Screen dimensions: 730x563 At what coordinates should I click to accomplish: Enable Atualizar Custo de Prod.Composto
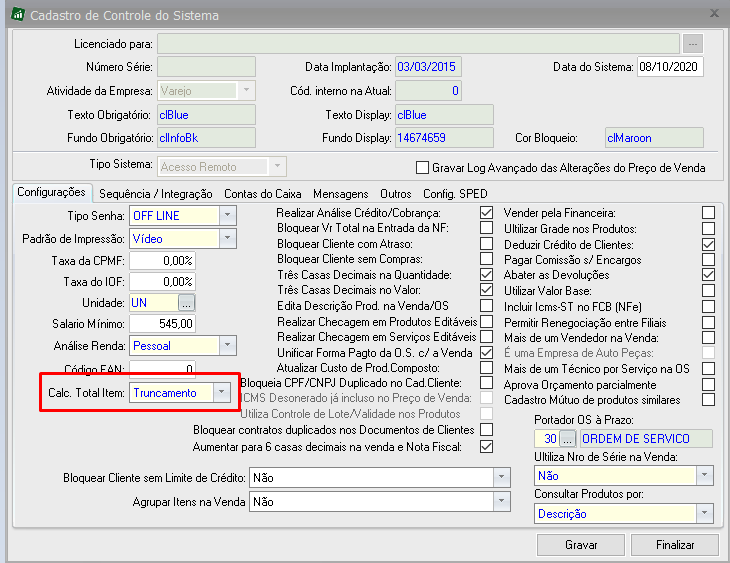[487, 367]
